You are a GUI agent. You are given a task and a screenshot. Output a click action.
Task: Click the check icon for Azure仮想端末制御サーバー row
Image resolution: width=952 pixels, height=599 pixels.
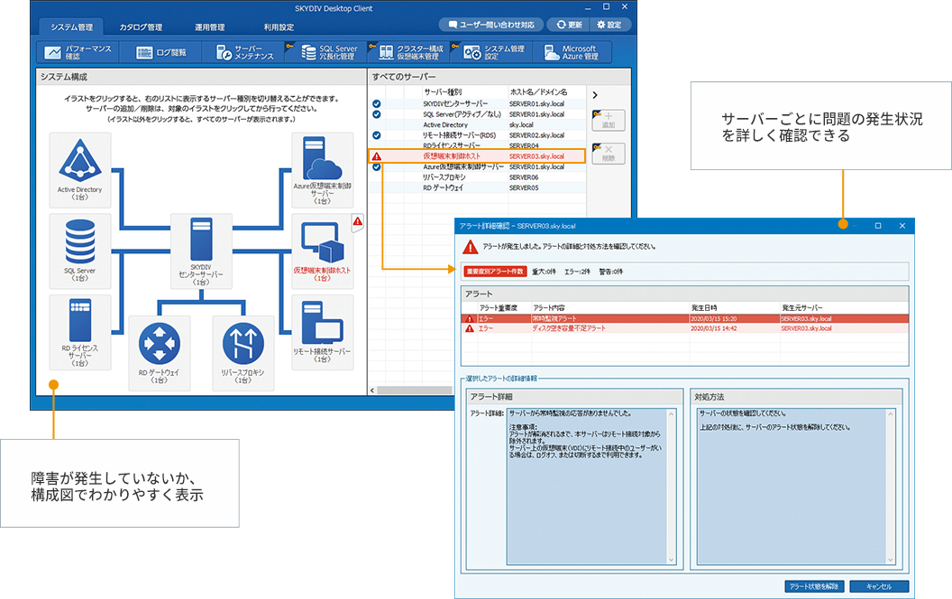[376, 167]
